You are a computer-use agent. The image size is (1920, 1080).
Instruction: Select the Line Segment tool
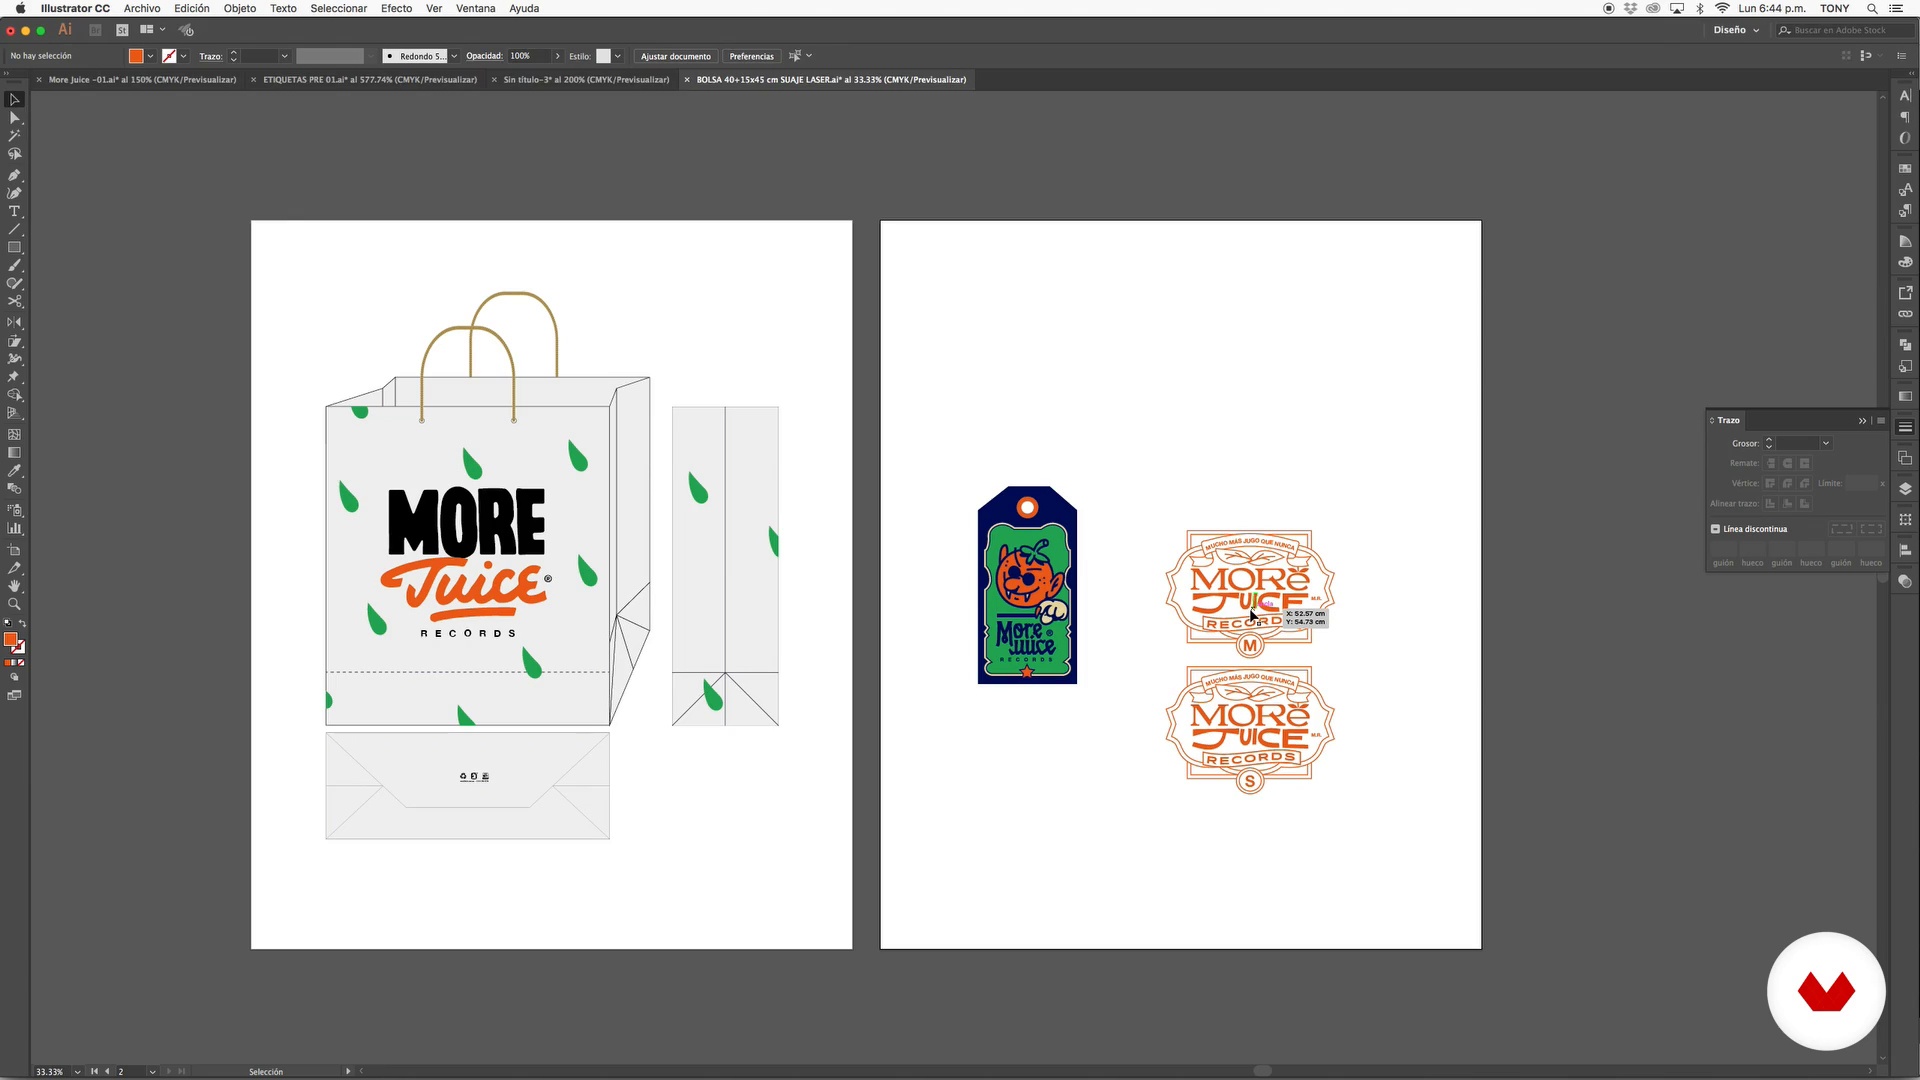pyautogui.click(x=14, y=229)
